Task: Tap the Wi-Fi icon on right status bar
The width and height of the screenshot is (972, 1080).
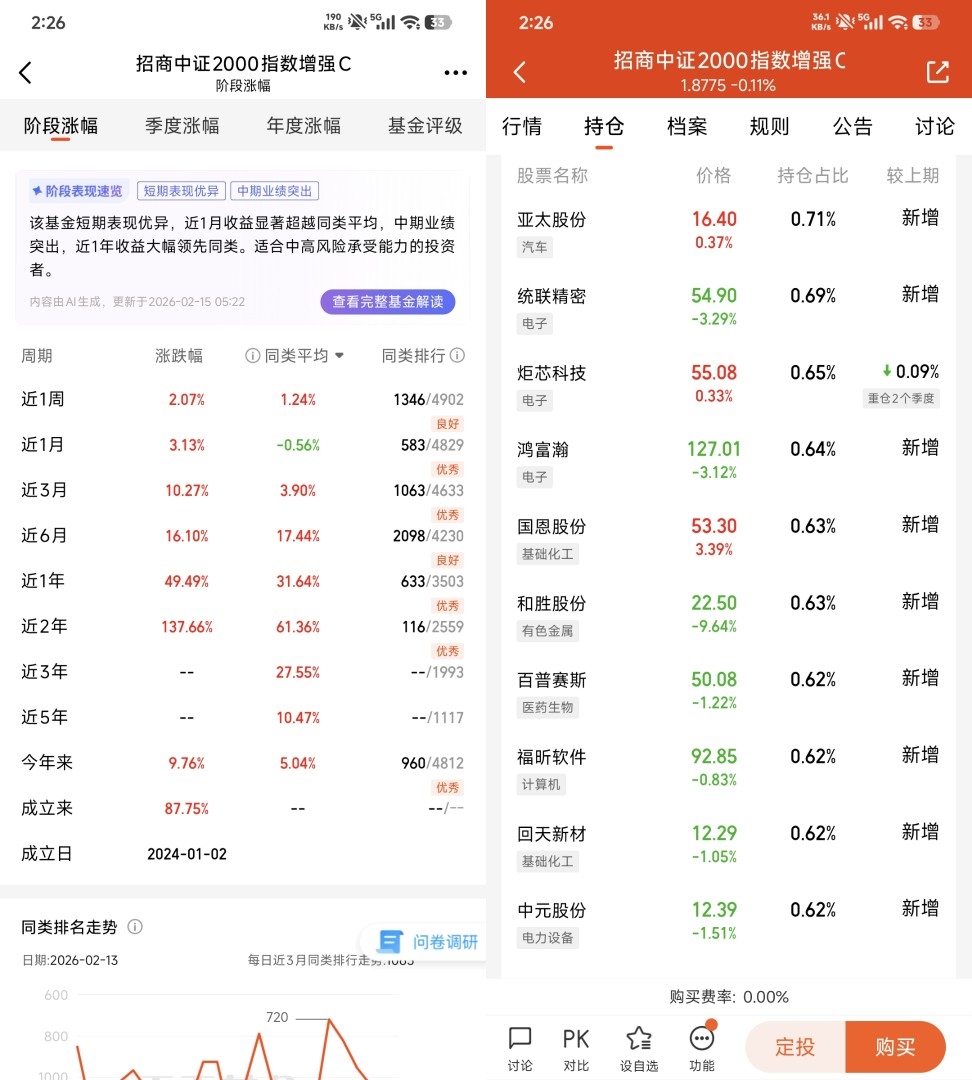Action: point(898,22)
